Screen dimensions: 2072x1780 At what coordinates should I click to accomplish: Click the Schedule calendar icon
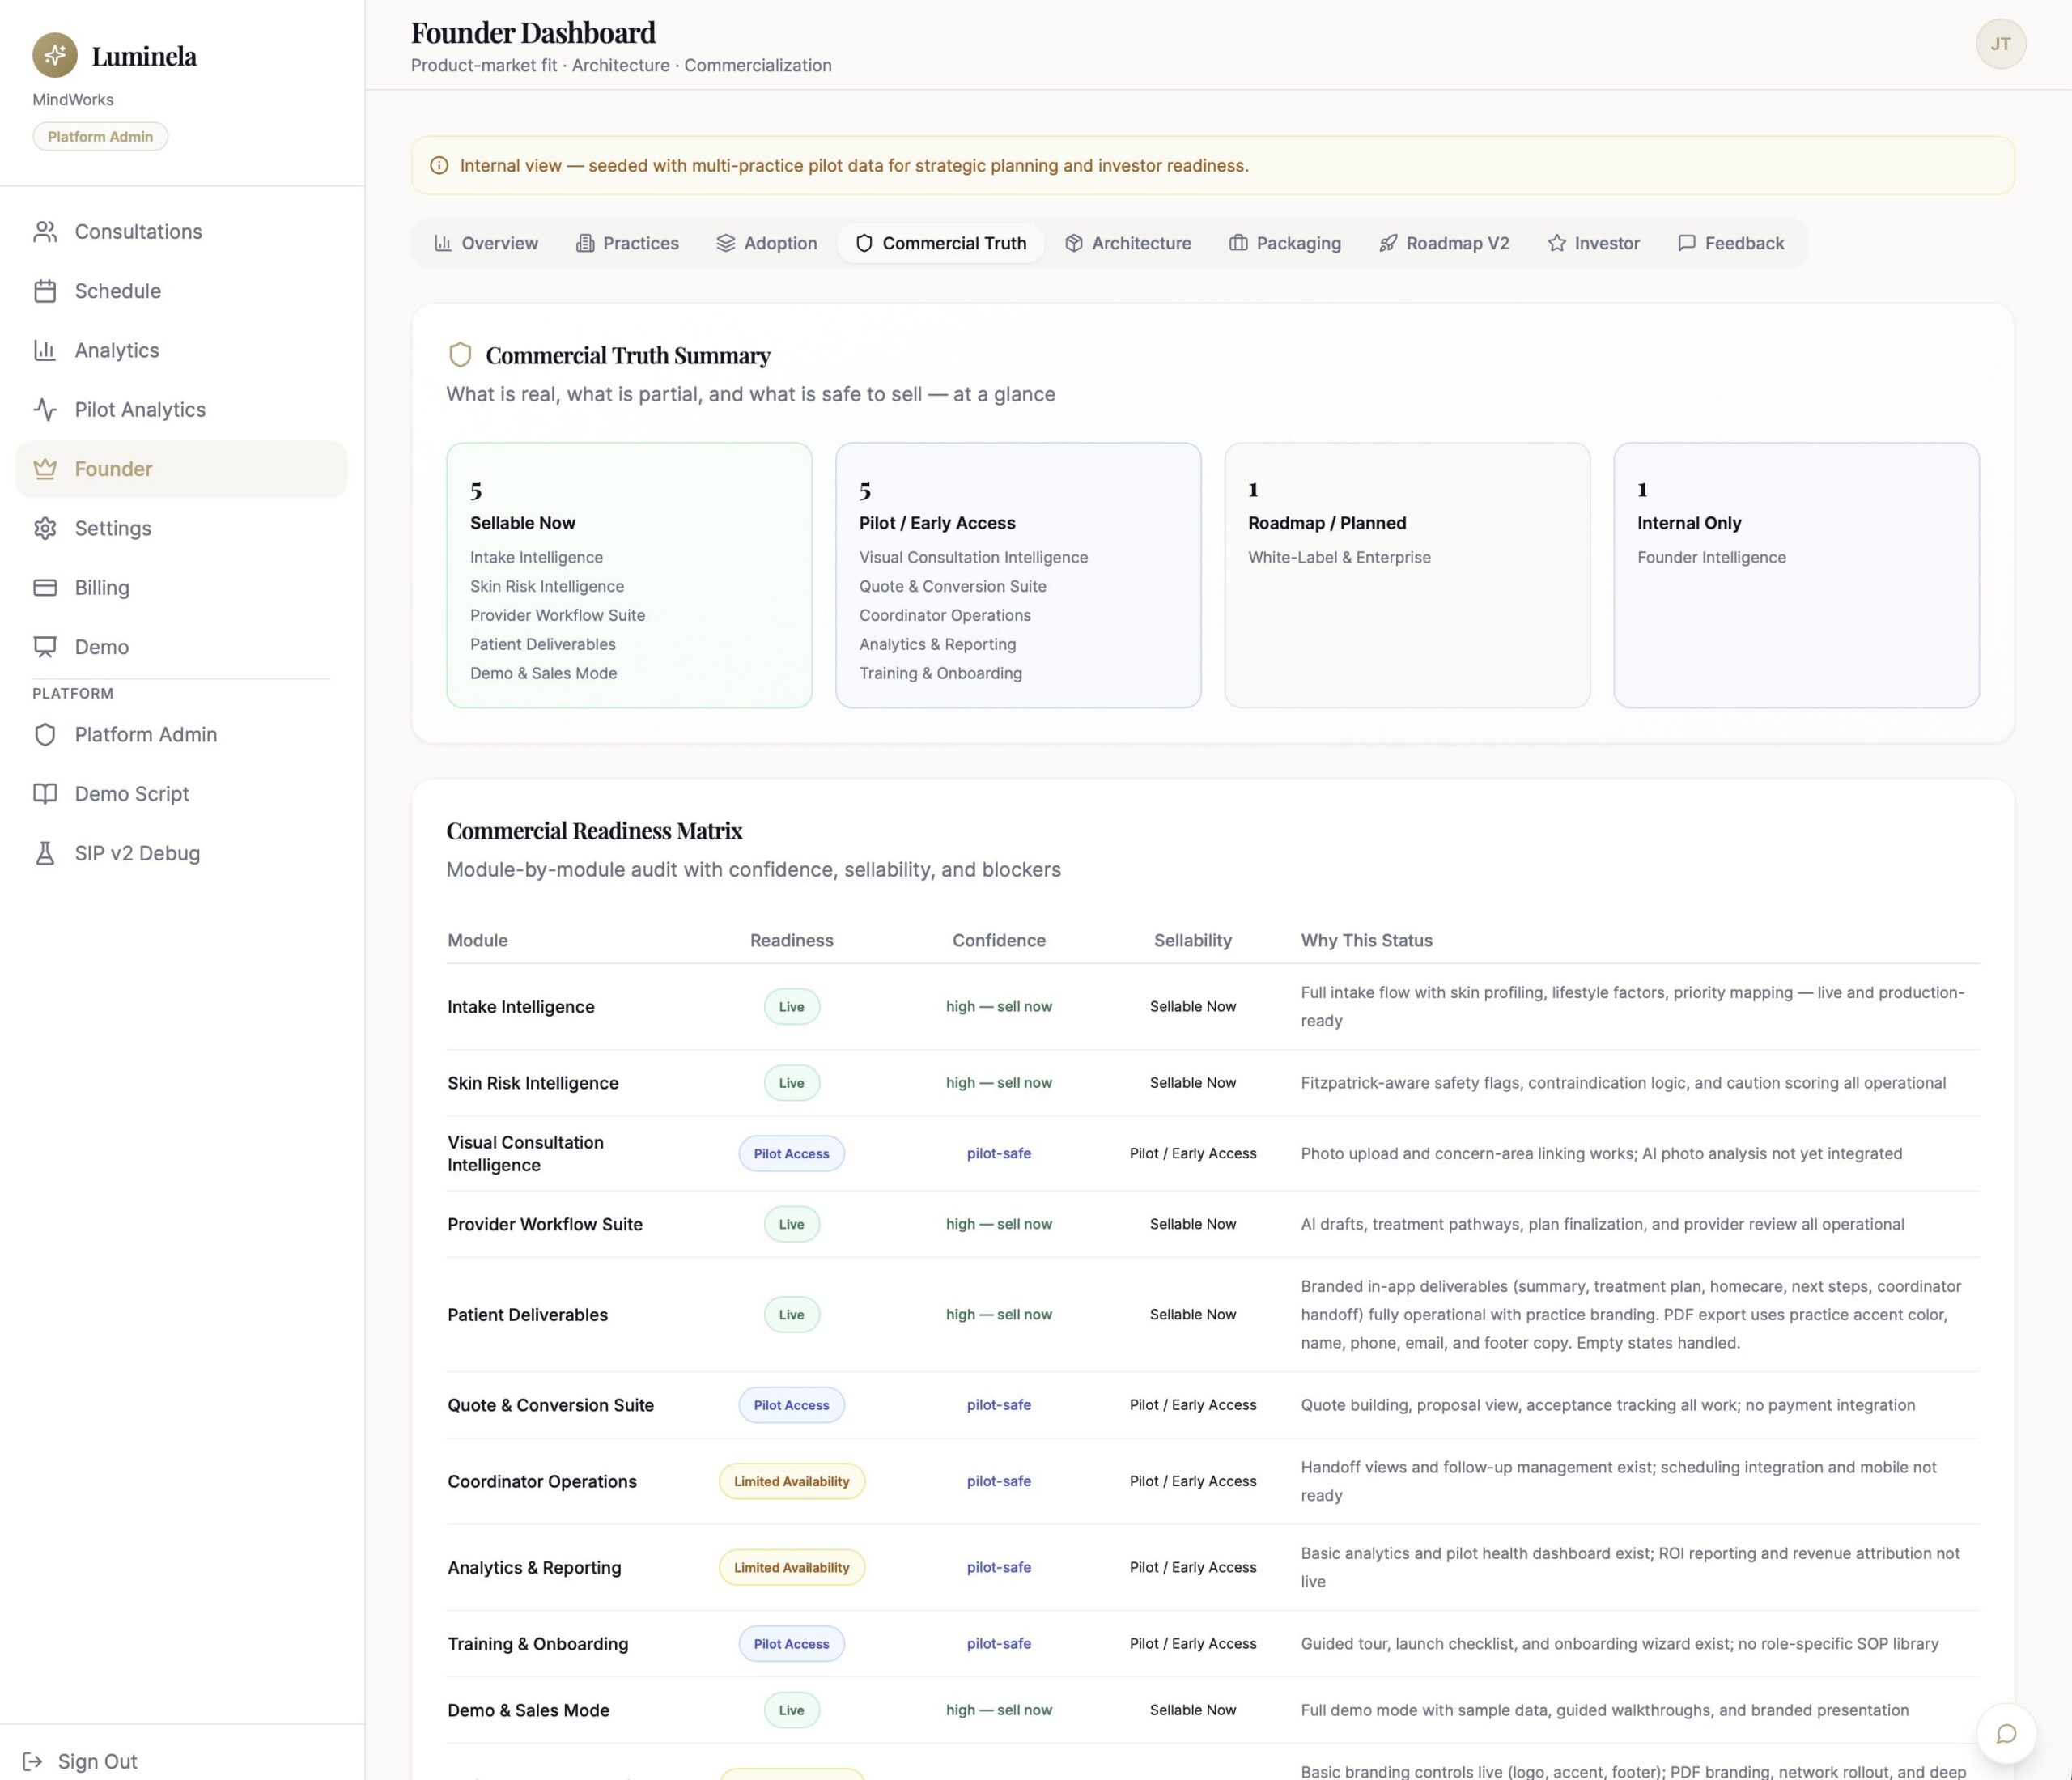pos(45,291)
